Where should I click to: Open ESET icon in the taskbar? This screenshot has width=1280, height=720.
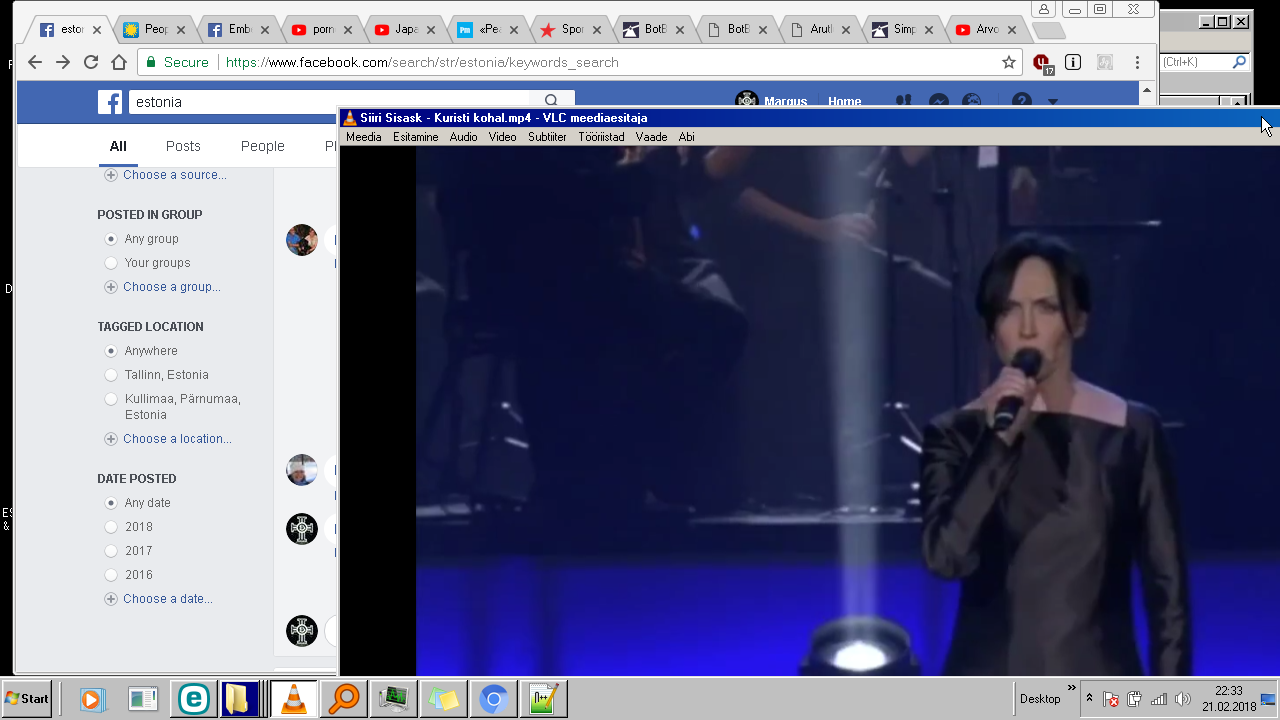pyautogui.click(x=193, y=699)
